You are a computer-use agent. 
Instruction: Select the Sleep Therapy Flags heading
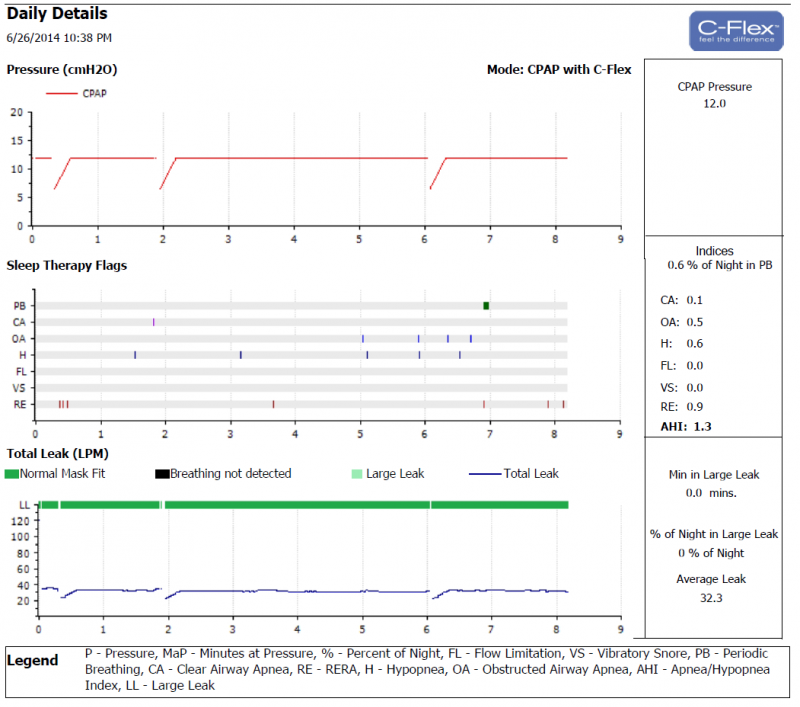click(67, 265)
